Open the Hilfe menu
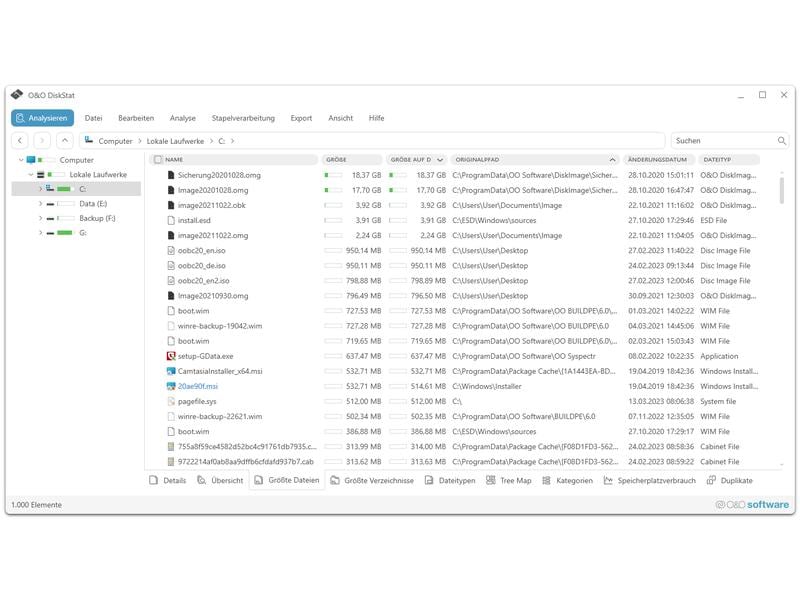 pyautogui.click(x=377, y=118)
